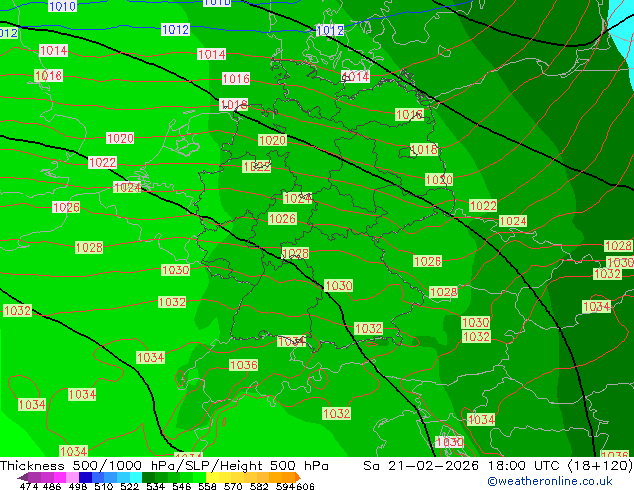Click the 534 legend value
Image resolution: width=634 pixels, height=490 pixels.
(x=155, y=486)
